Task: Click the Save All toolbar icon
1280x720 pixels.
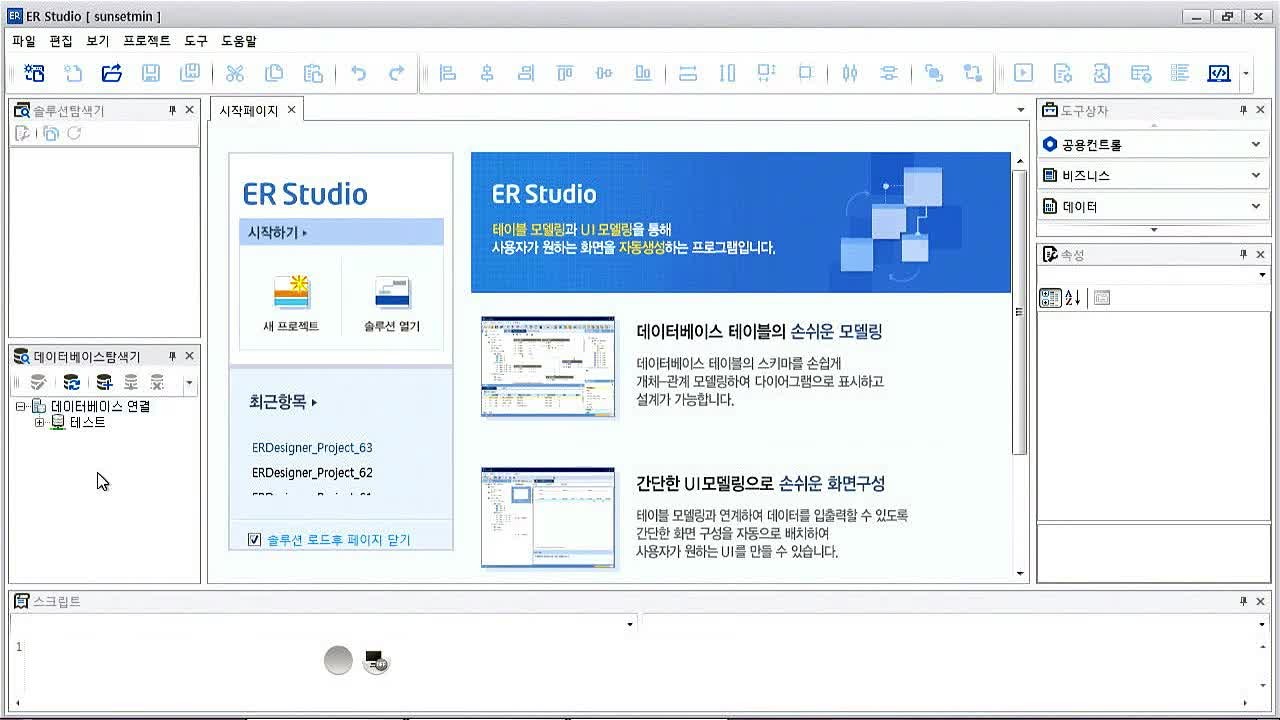Action: [189, 73]
